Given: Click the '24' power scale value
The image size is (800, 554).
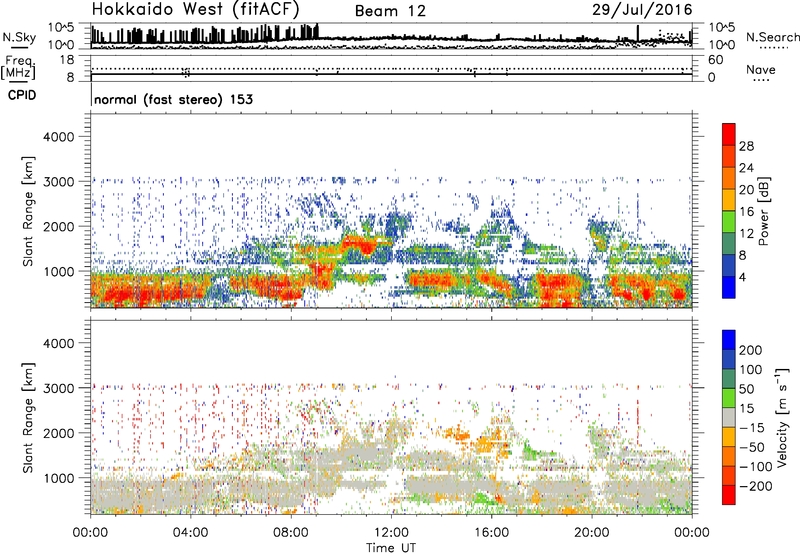Looking at the screenshot, I should coord(746,168).
